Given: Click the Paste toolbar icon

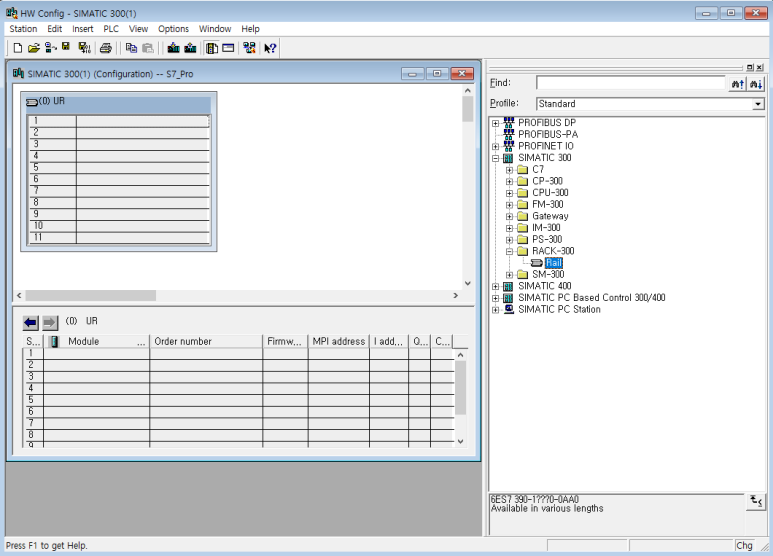Looking at the screenshot, I should (x=147, y=48).
